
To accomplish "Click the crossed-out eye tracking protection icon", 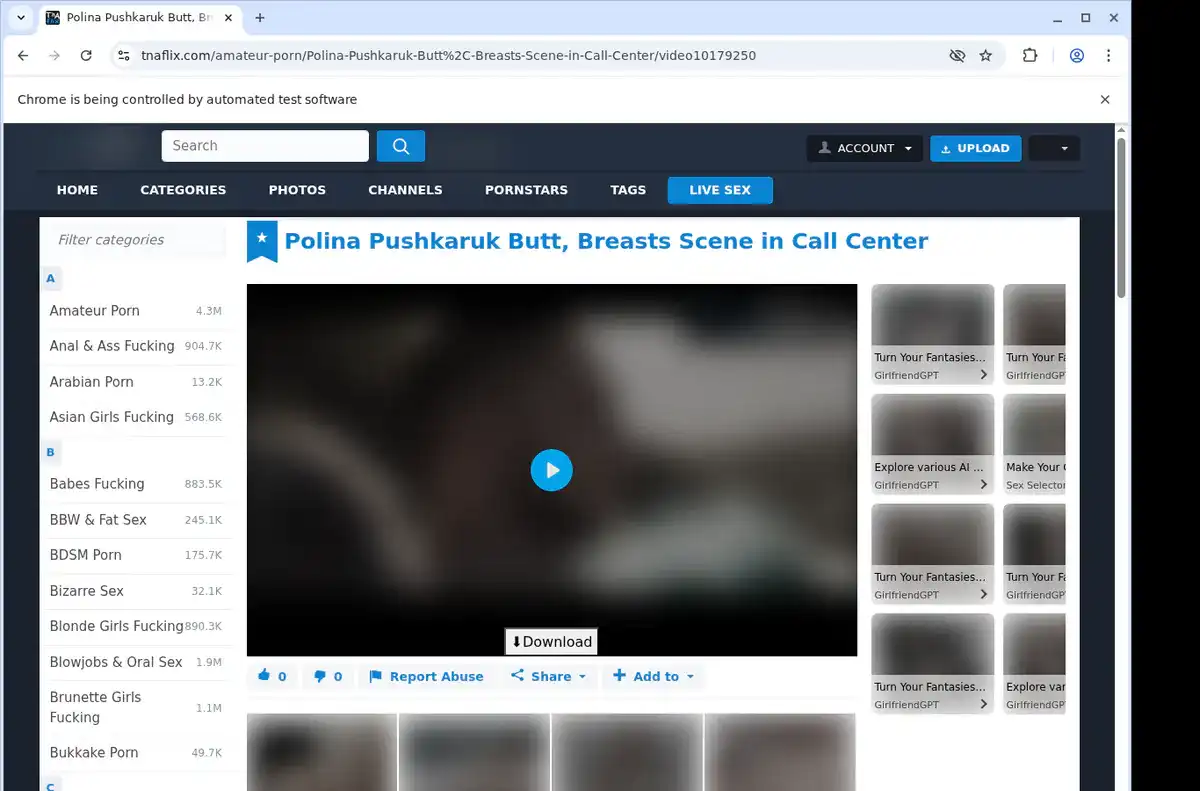I will click(x=957, y=56).
